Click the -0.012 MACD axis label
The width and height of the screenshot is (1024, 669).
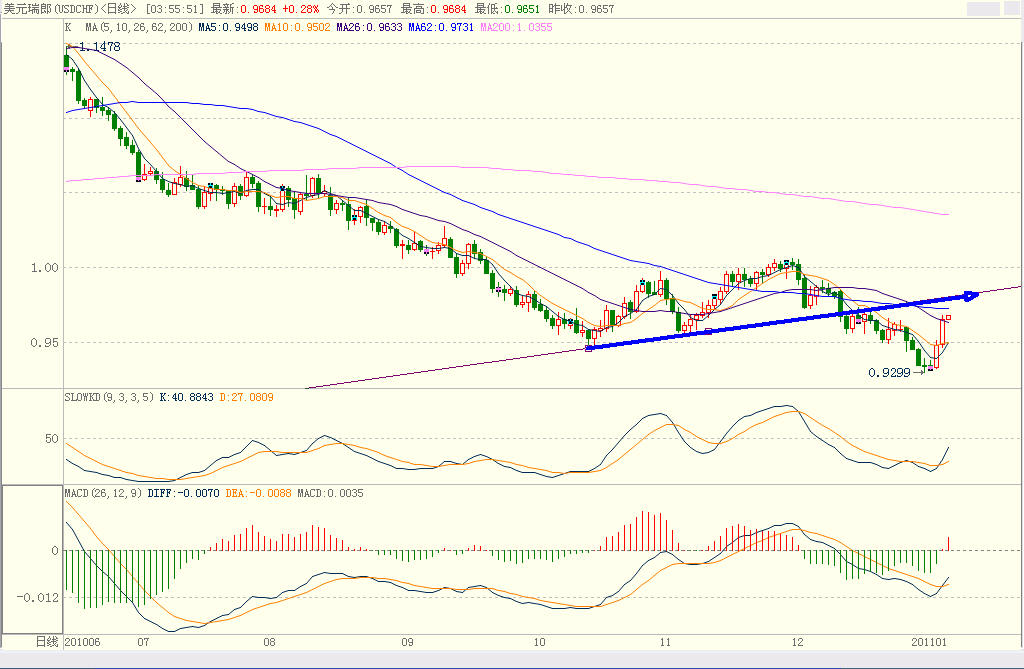37,597
